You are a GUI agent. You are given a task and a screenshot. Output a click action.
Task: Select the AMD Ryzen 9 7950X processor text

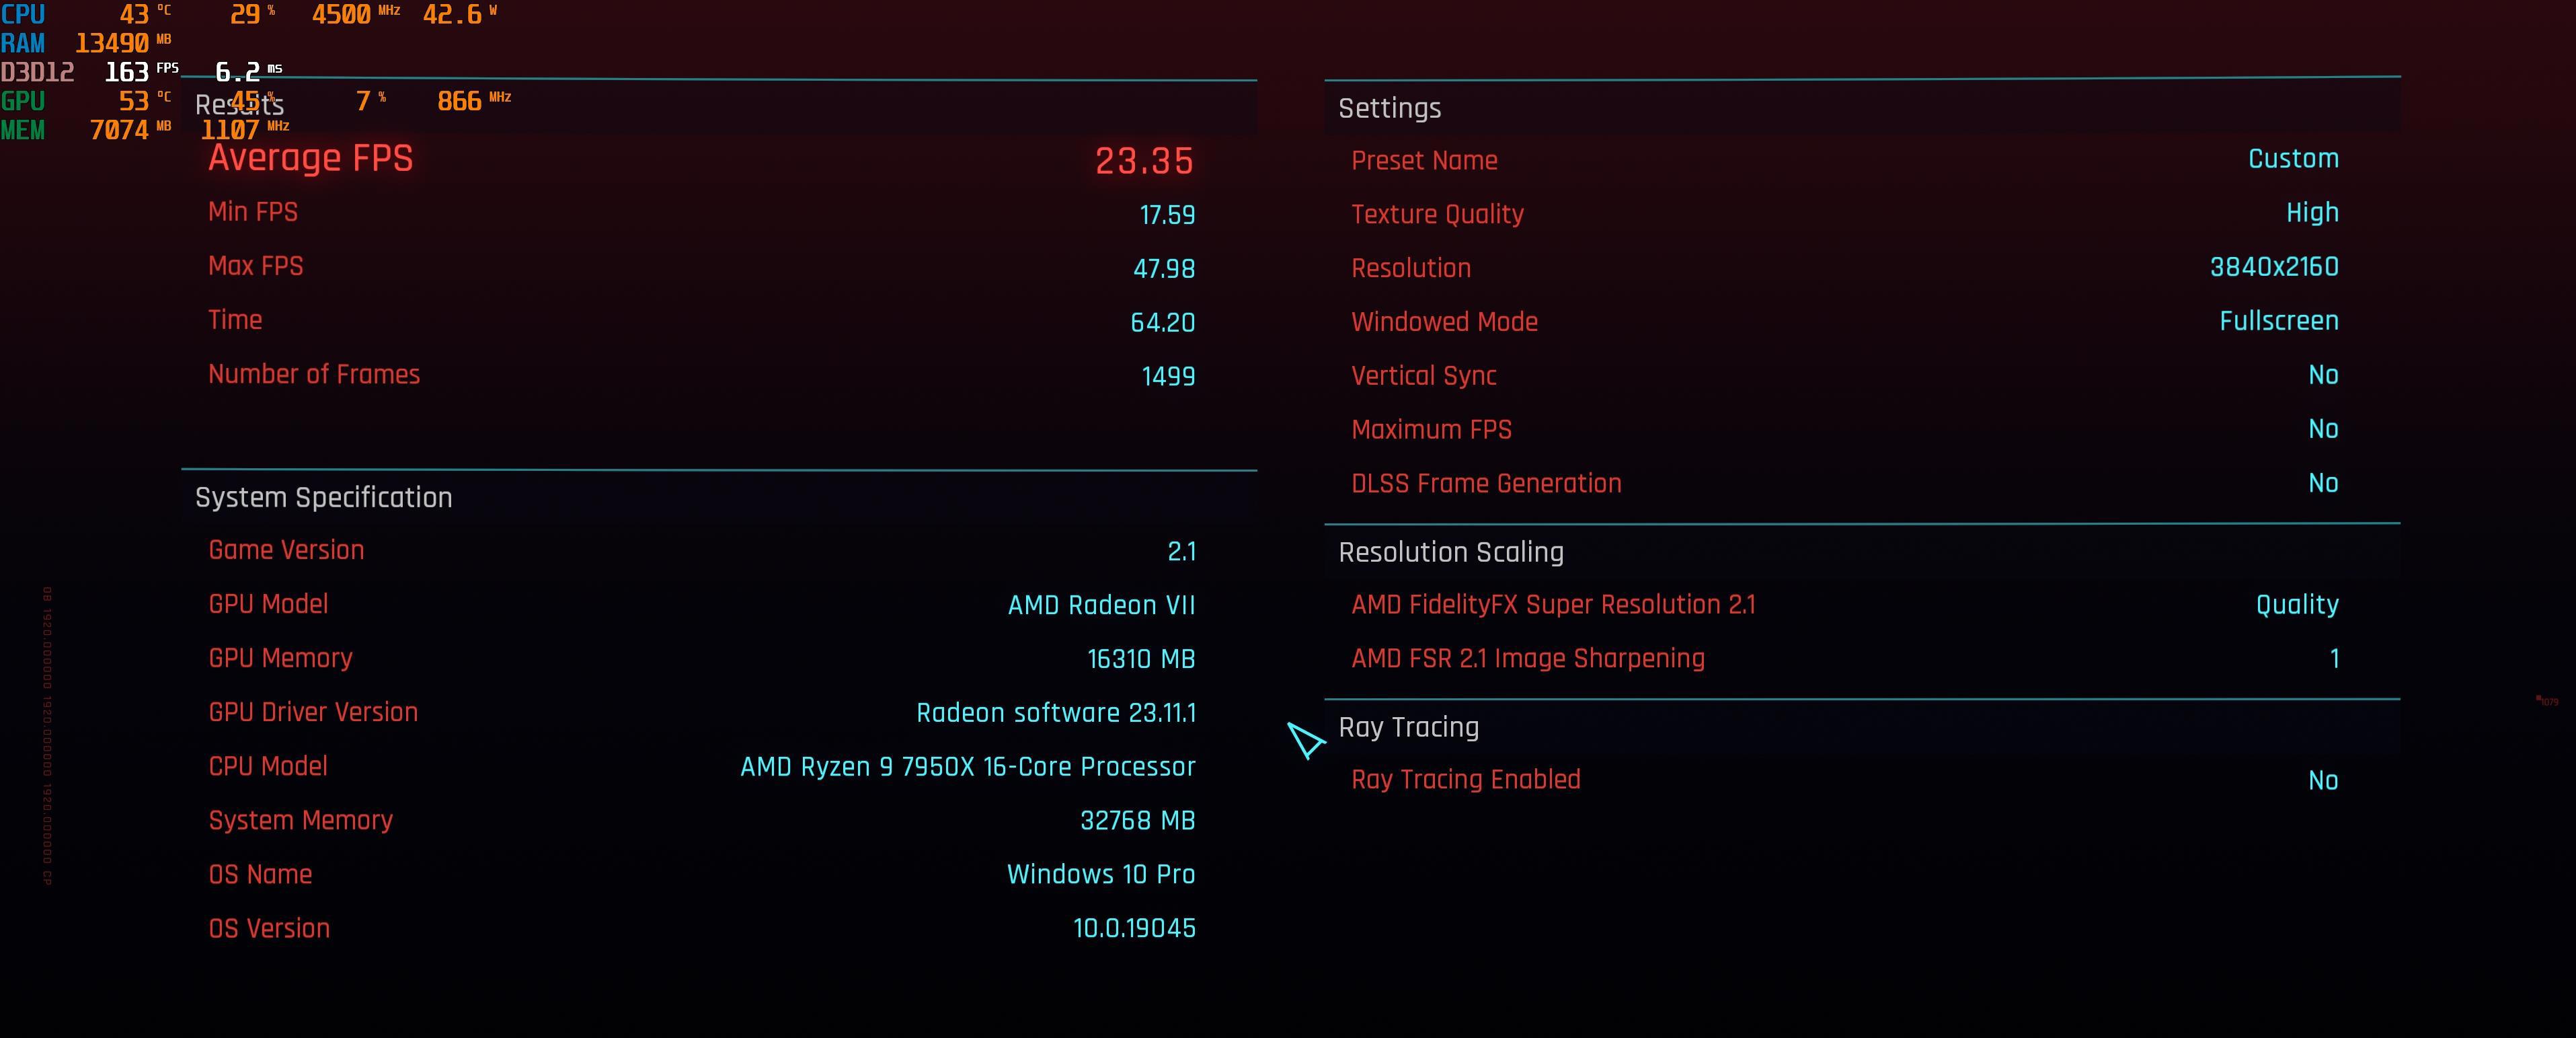(x=967, y=767)
